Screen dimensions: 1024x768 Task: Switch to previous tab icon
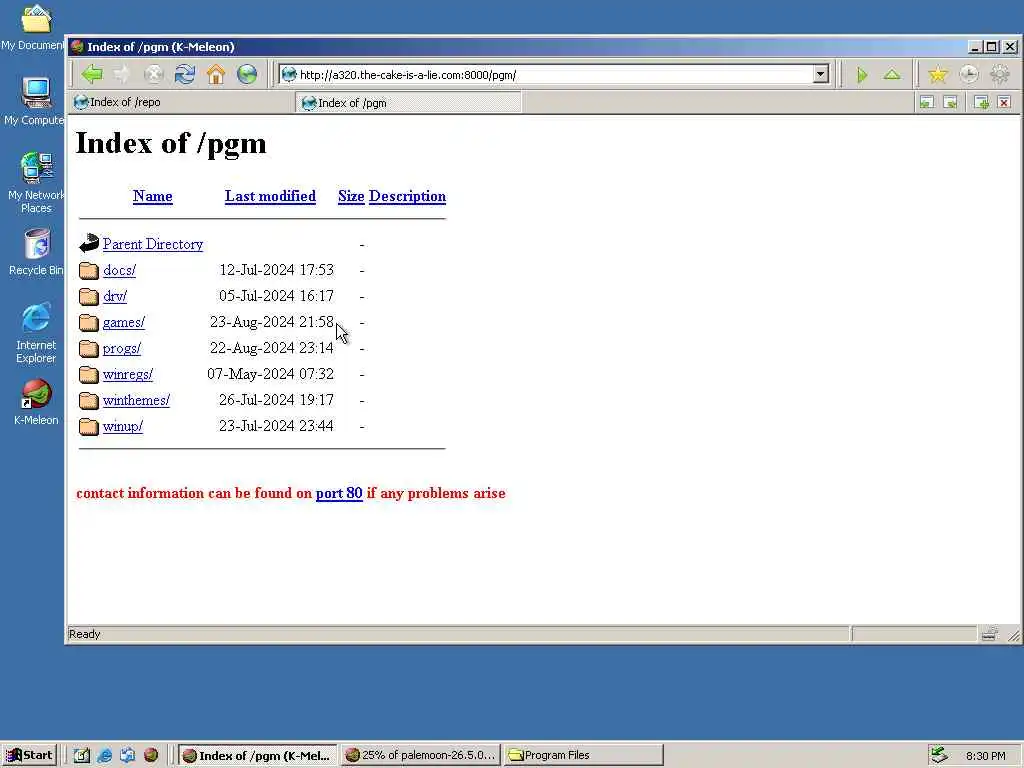tap(927, 103)
